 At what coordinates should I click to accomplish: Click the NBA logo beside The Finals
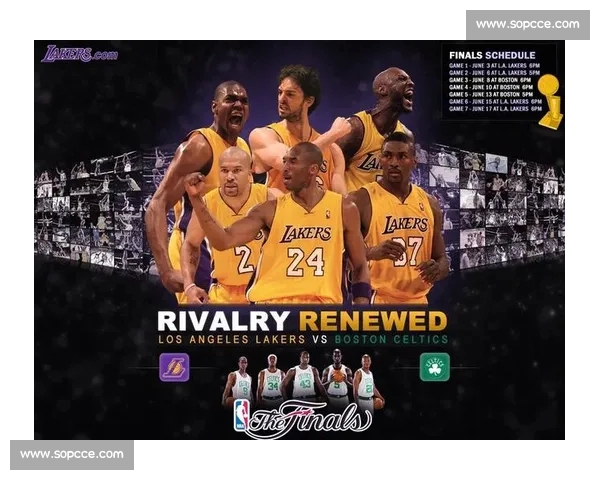click(241, 416)
